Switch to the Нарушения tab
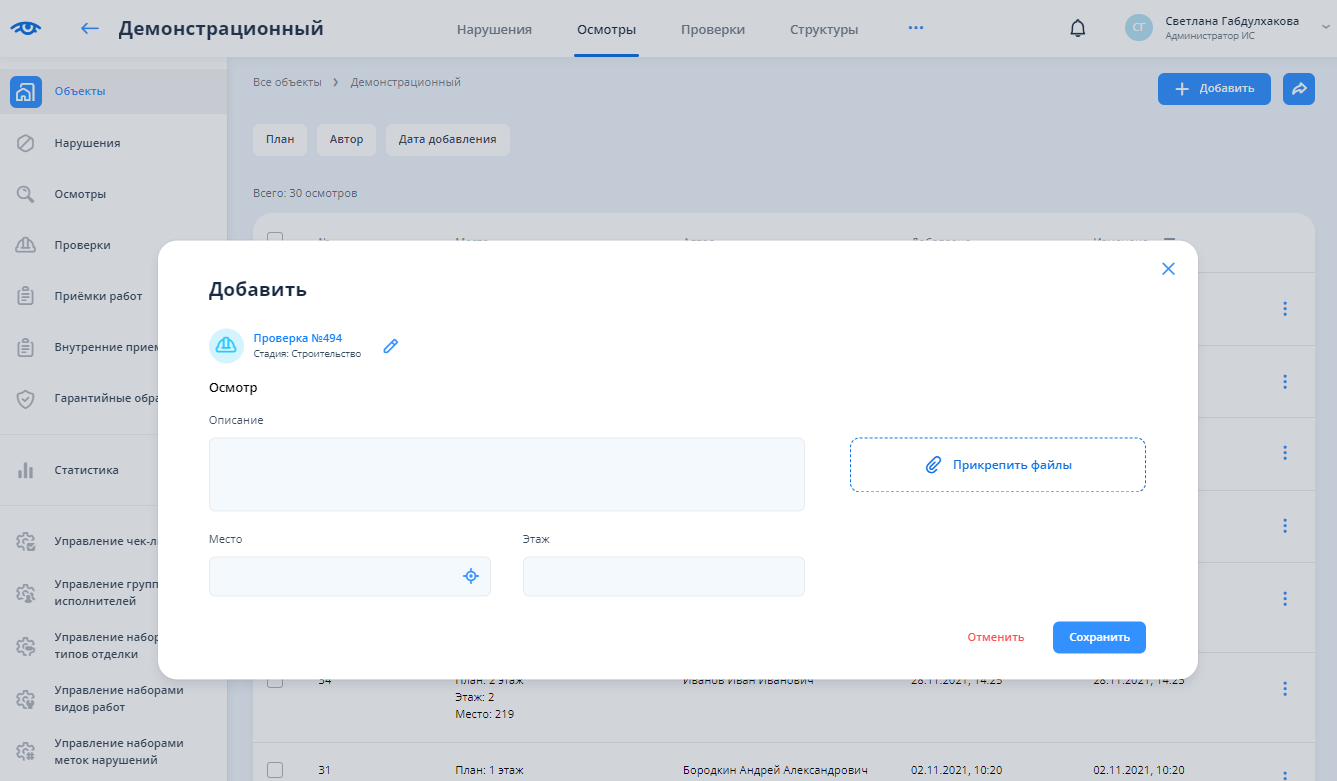This screenshot has height=781, width=1337. 494,29
